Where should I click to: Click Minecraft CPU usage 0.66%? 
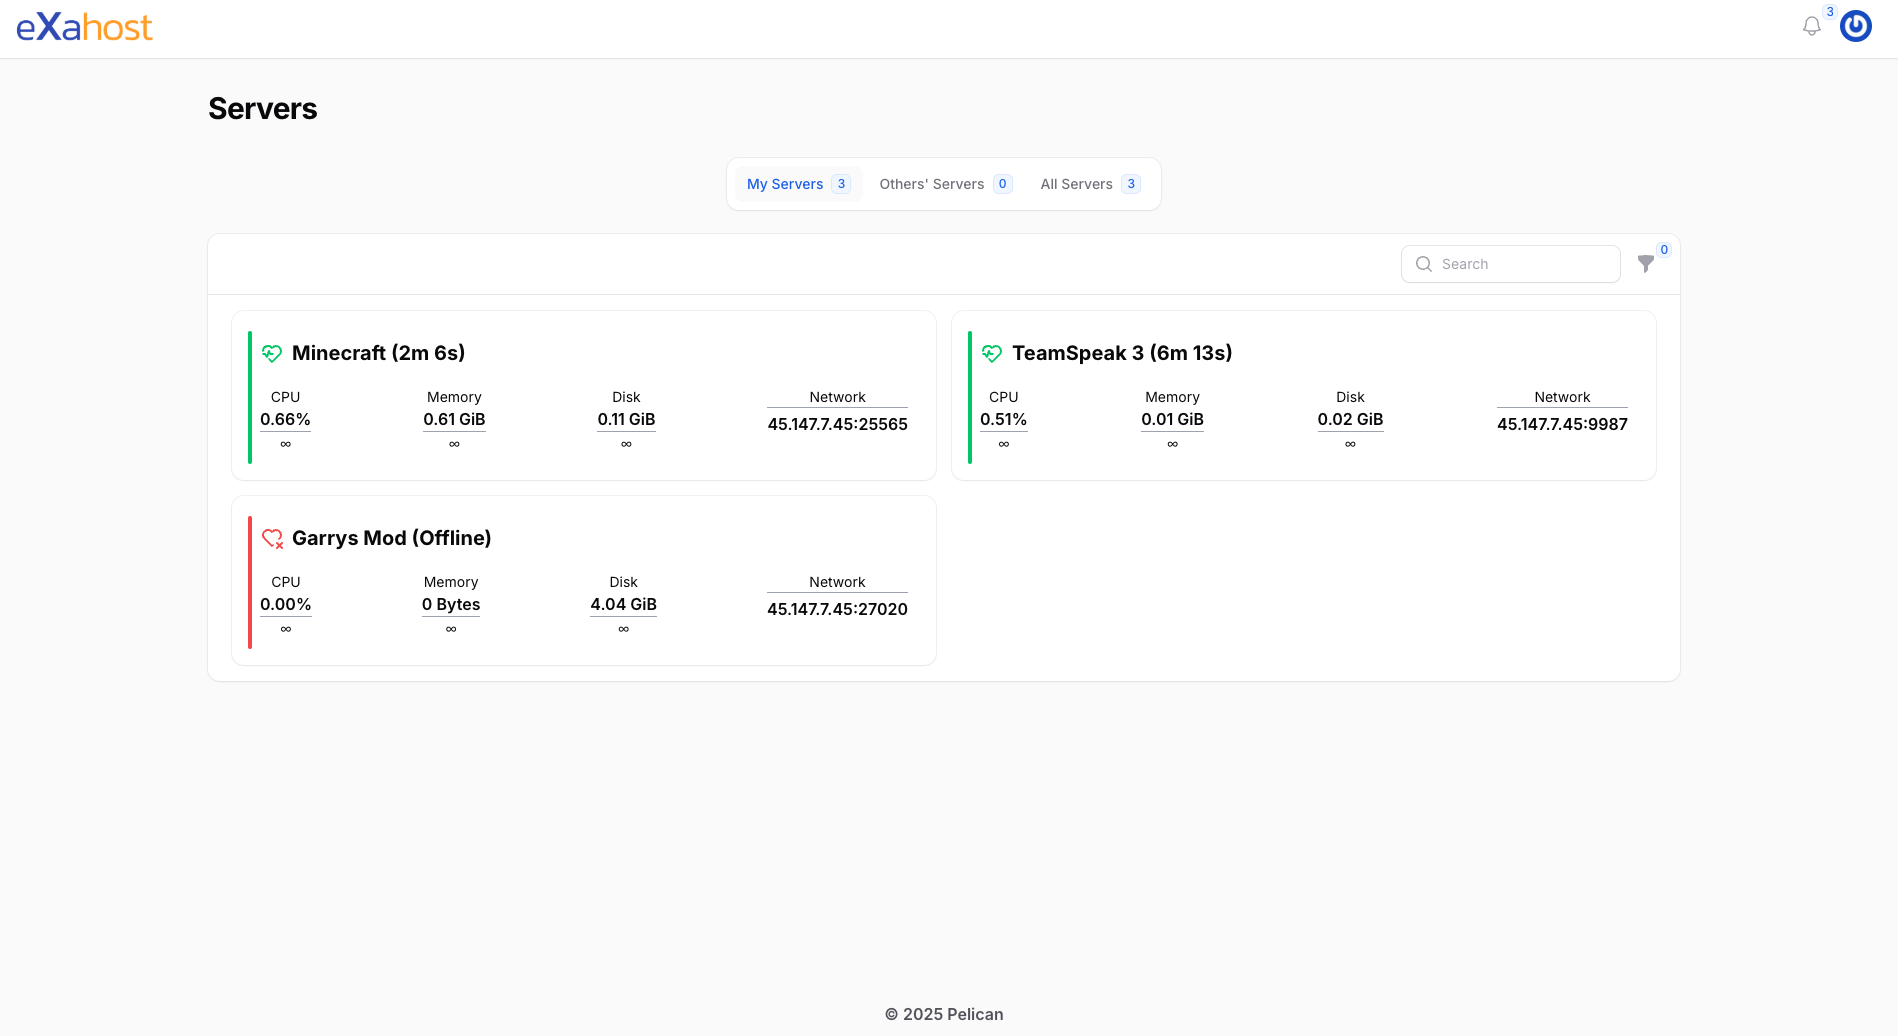[x=285, y=419]
